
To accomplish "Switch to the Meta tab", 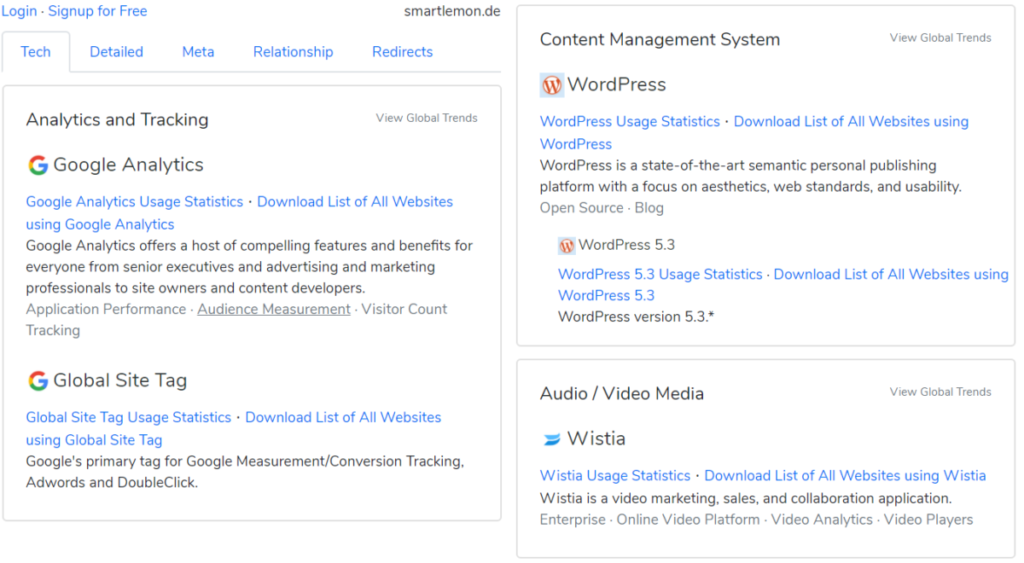I will point(198,52).
